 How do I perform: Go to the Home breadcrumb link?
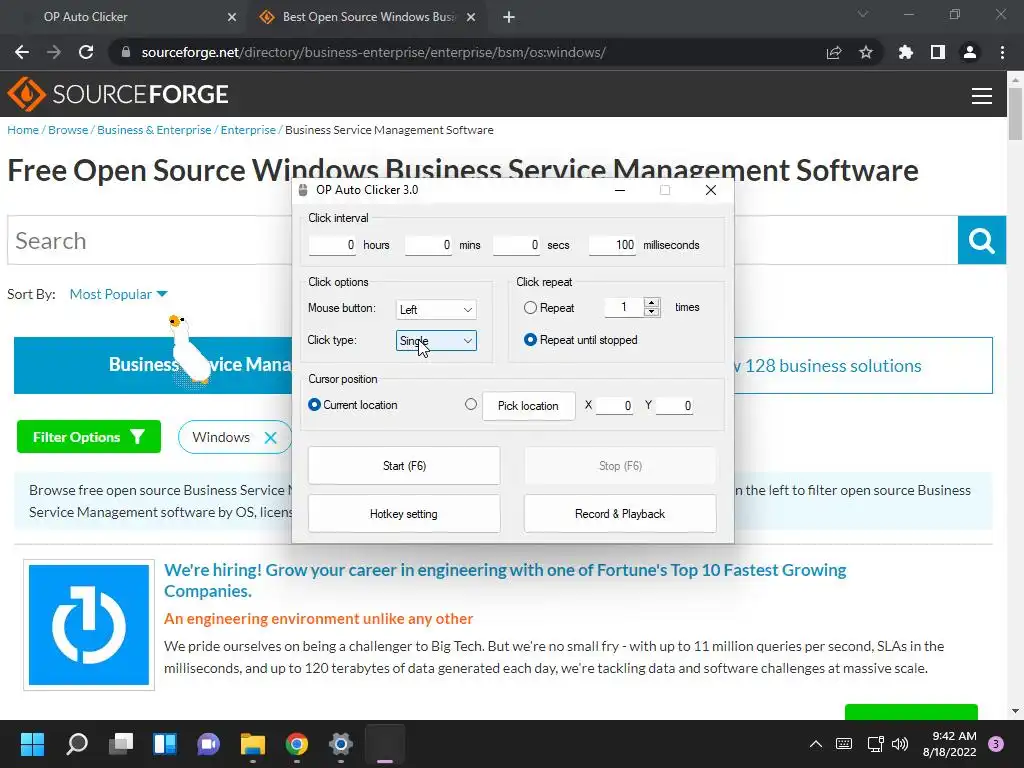[x=23, y=130]
